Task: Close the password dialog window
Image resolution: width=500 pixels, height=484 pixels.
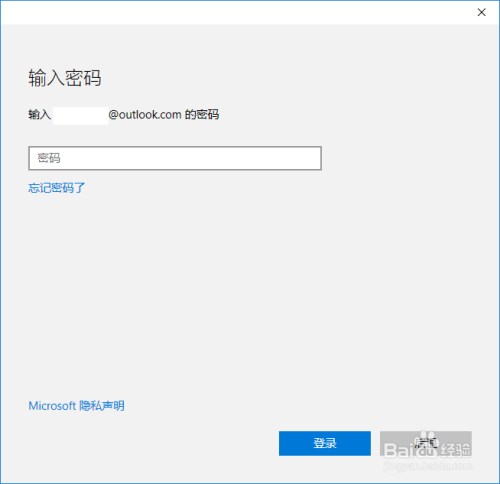Action: [481, 12]
